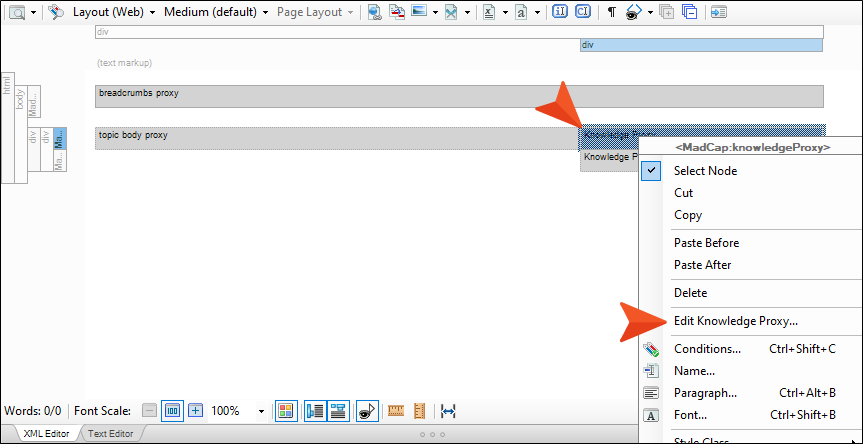This screenshot has width=863, height=444.
Task: Click the insert image icon in toolbar
Action: tap(419, 12)
